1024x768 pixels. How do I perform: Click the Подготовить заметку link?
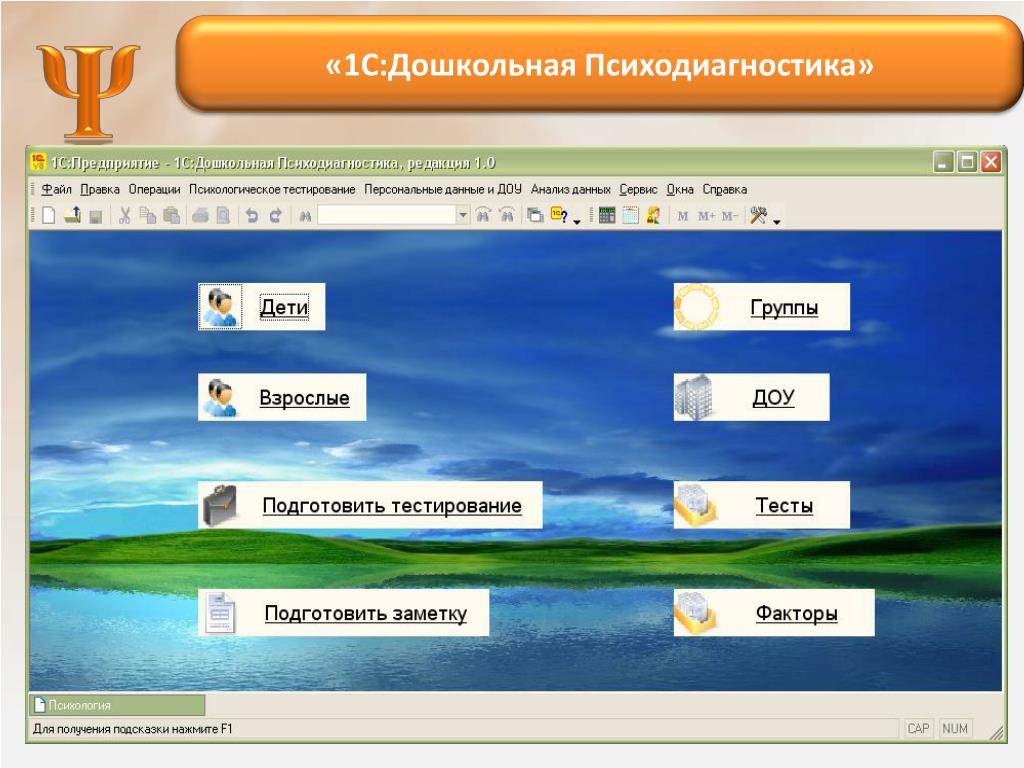[x=366, y=613]
